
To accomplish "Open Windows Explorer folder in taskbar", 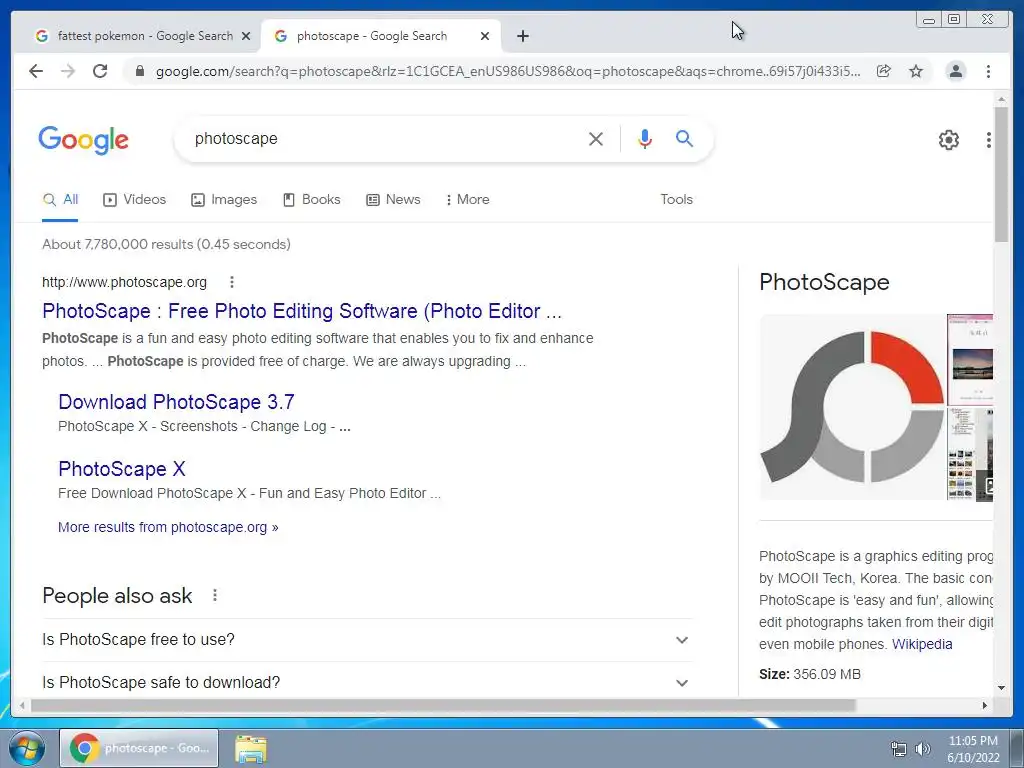I will pyautogui.click(x=251, y=749).
